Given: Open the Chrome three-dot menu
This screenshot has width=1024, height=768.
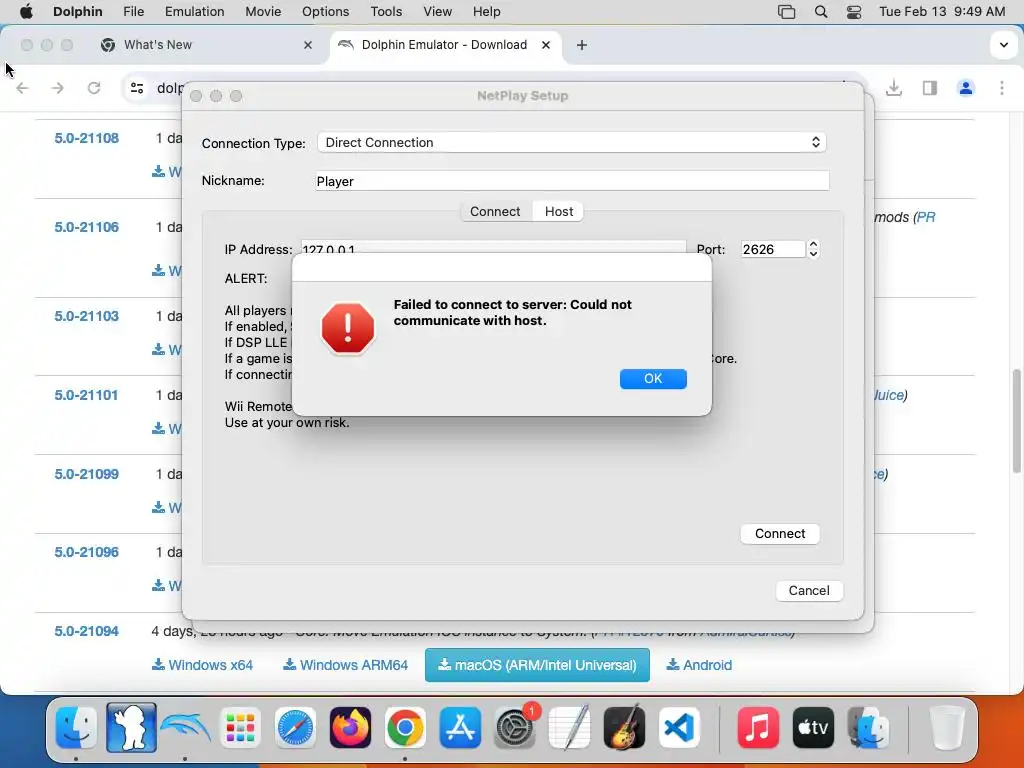Looking at the screenshot, I should click(1002, 88).
